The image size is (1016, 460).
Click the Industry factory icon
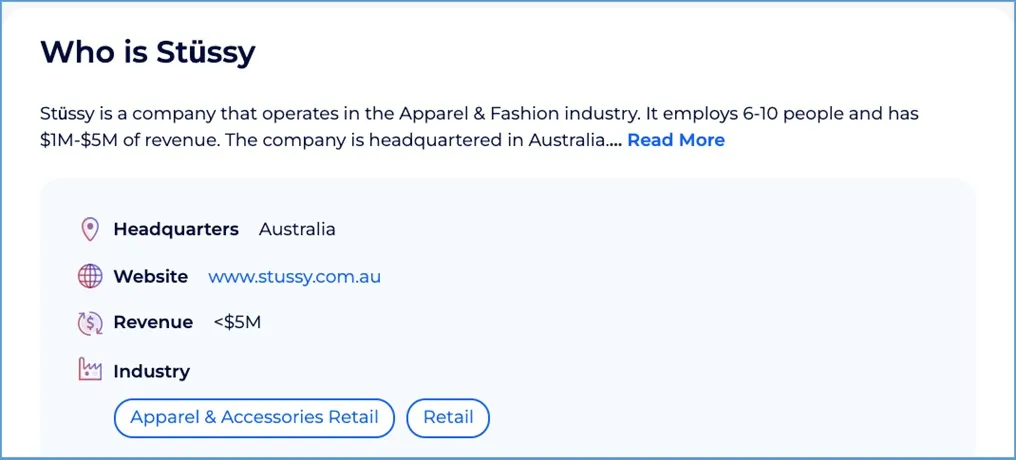pos(90,370)
